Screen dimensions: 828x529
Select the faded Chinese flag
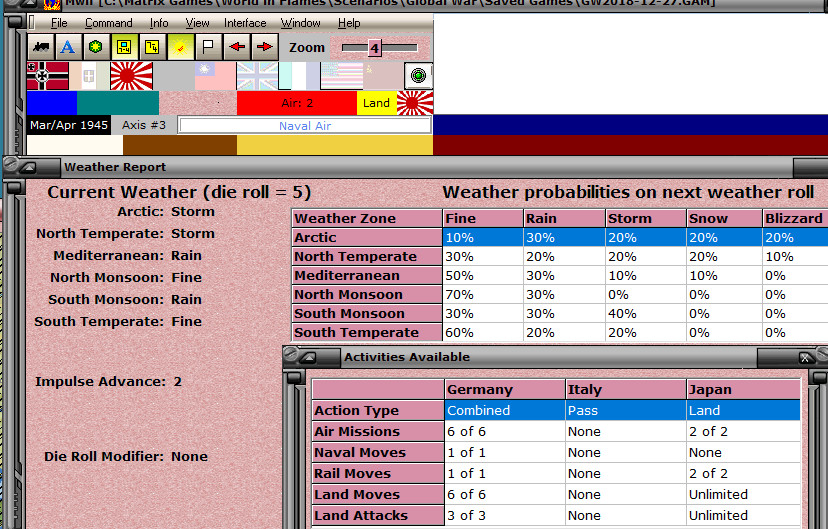pyautogui.click(x=215, y=75)
